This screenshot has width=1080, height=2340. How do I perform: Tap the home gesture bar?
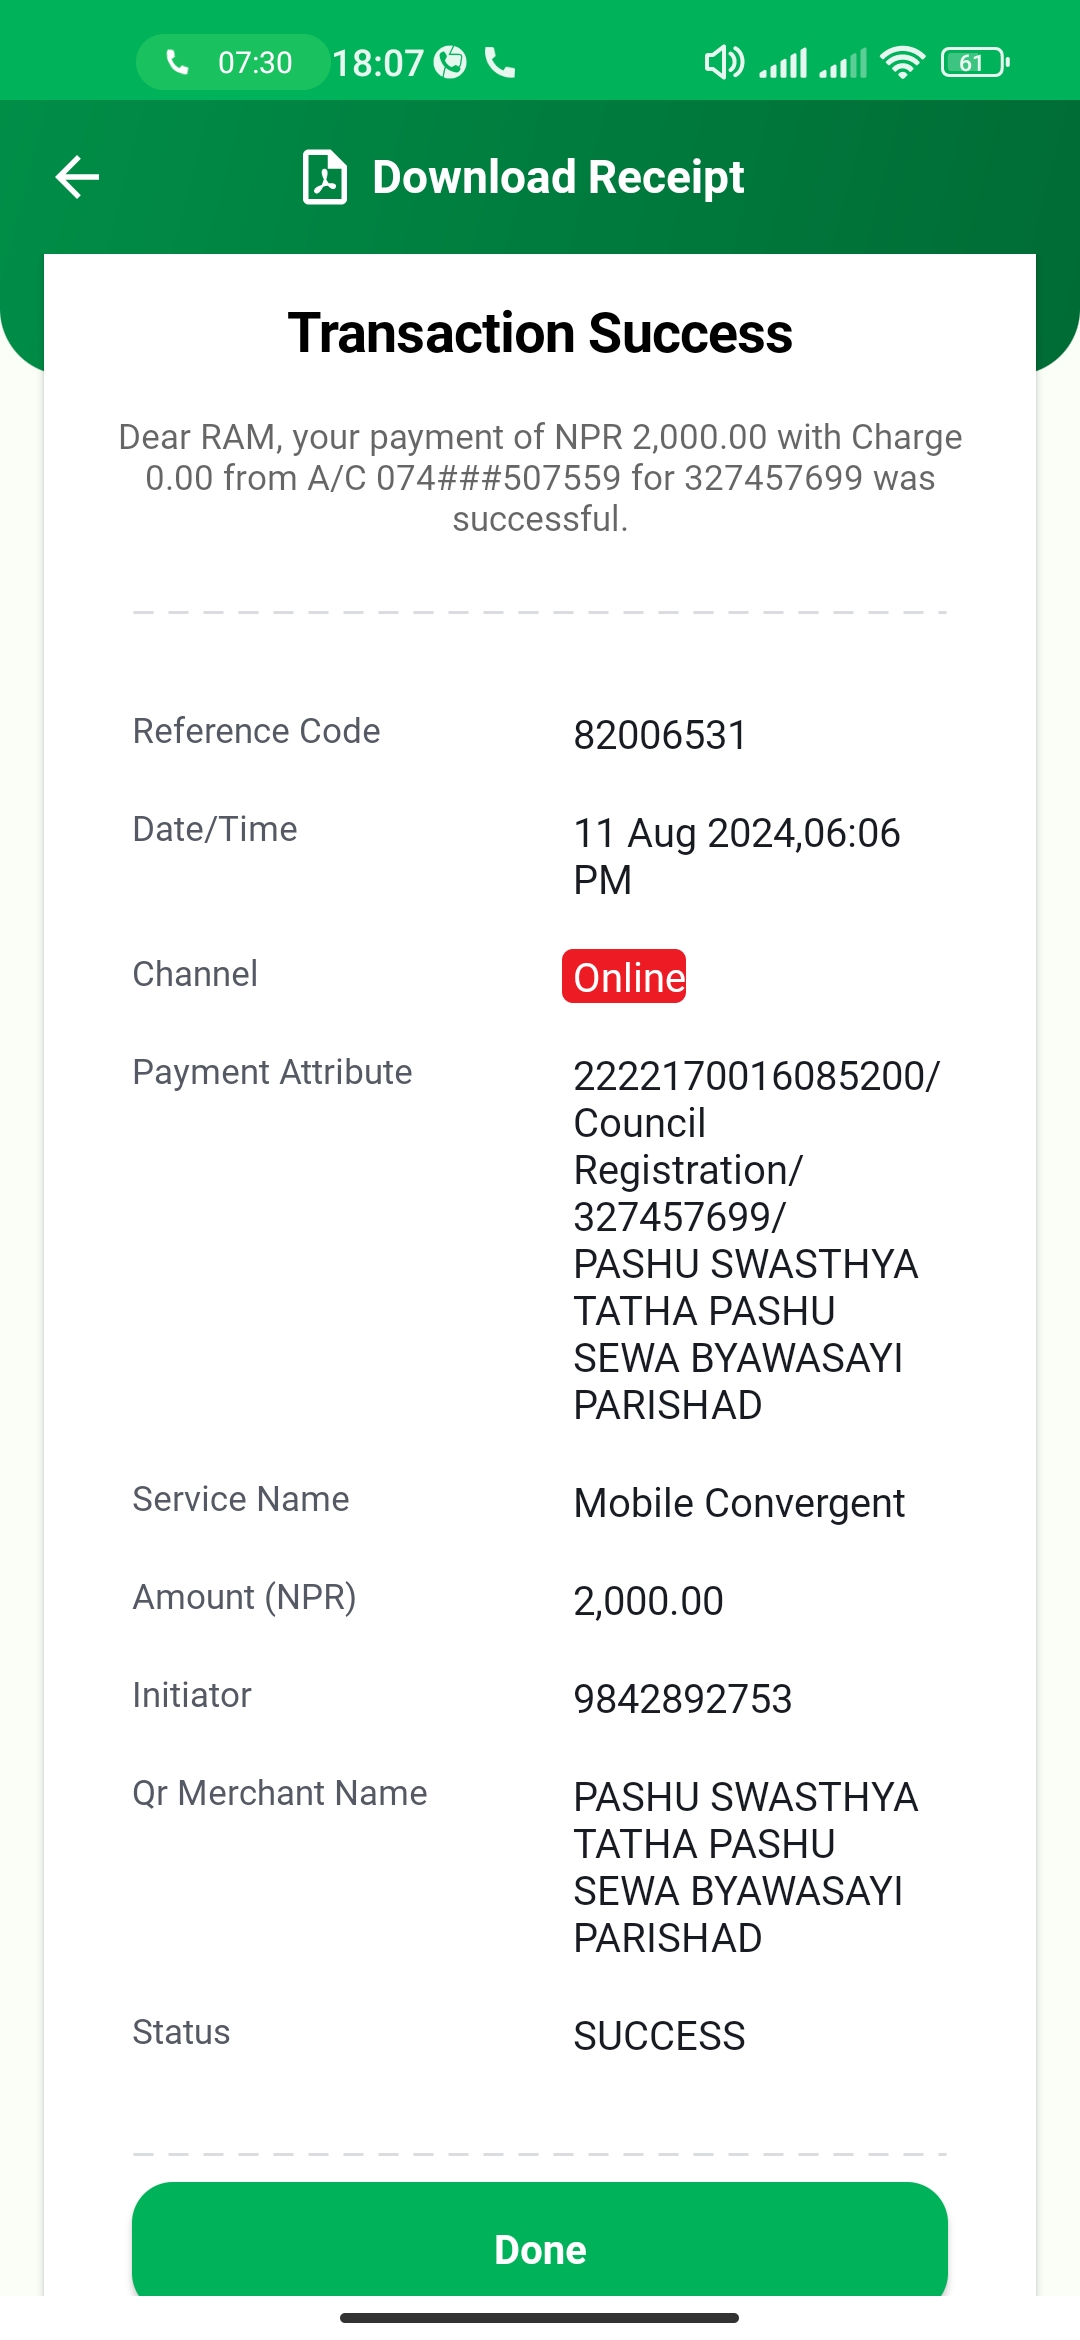click(540, 2318)
